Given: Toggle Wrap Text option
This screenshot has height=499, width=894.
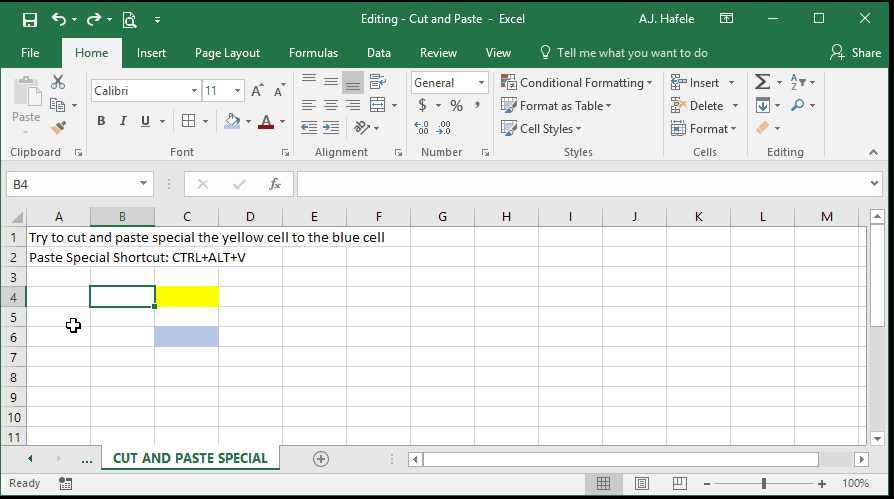Looking at the screenshot, I should [377, 82].
